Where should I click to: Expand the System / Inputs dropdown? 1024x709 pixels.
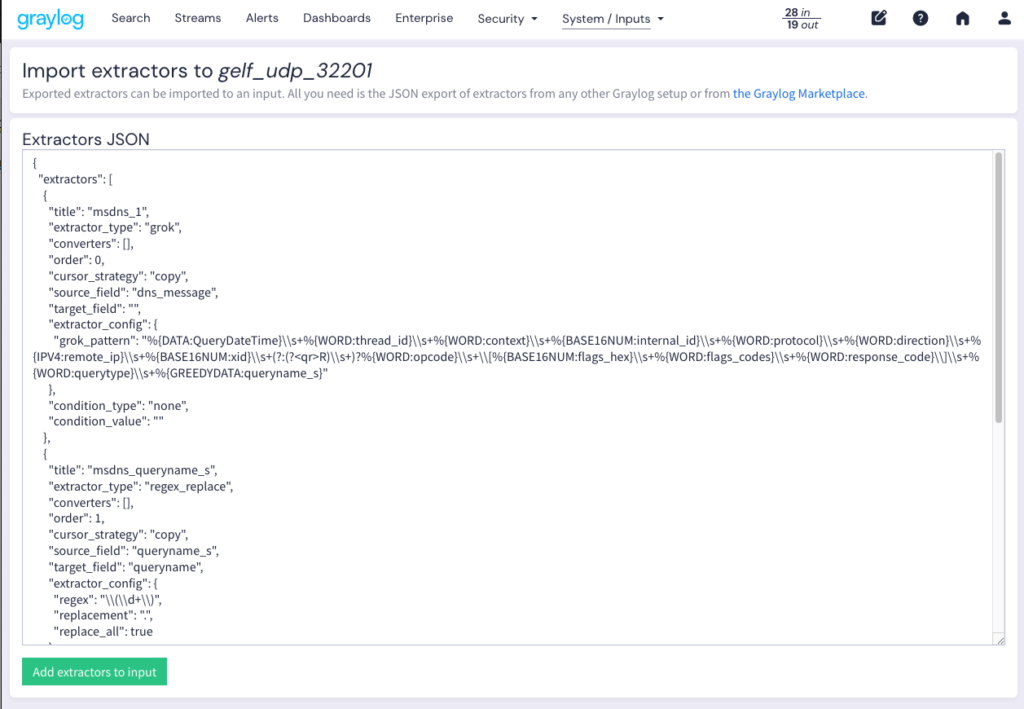(613, 19)
